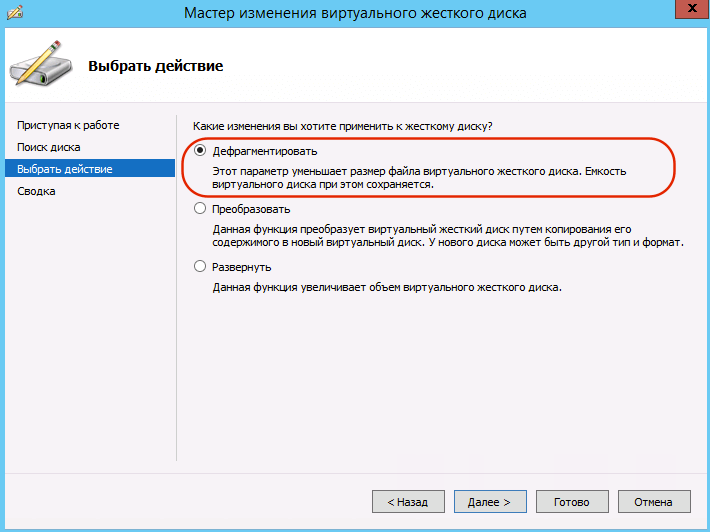The image size is (710, 532).
Task: Enable the Развернуть radio option
Action: 201,267
